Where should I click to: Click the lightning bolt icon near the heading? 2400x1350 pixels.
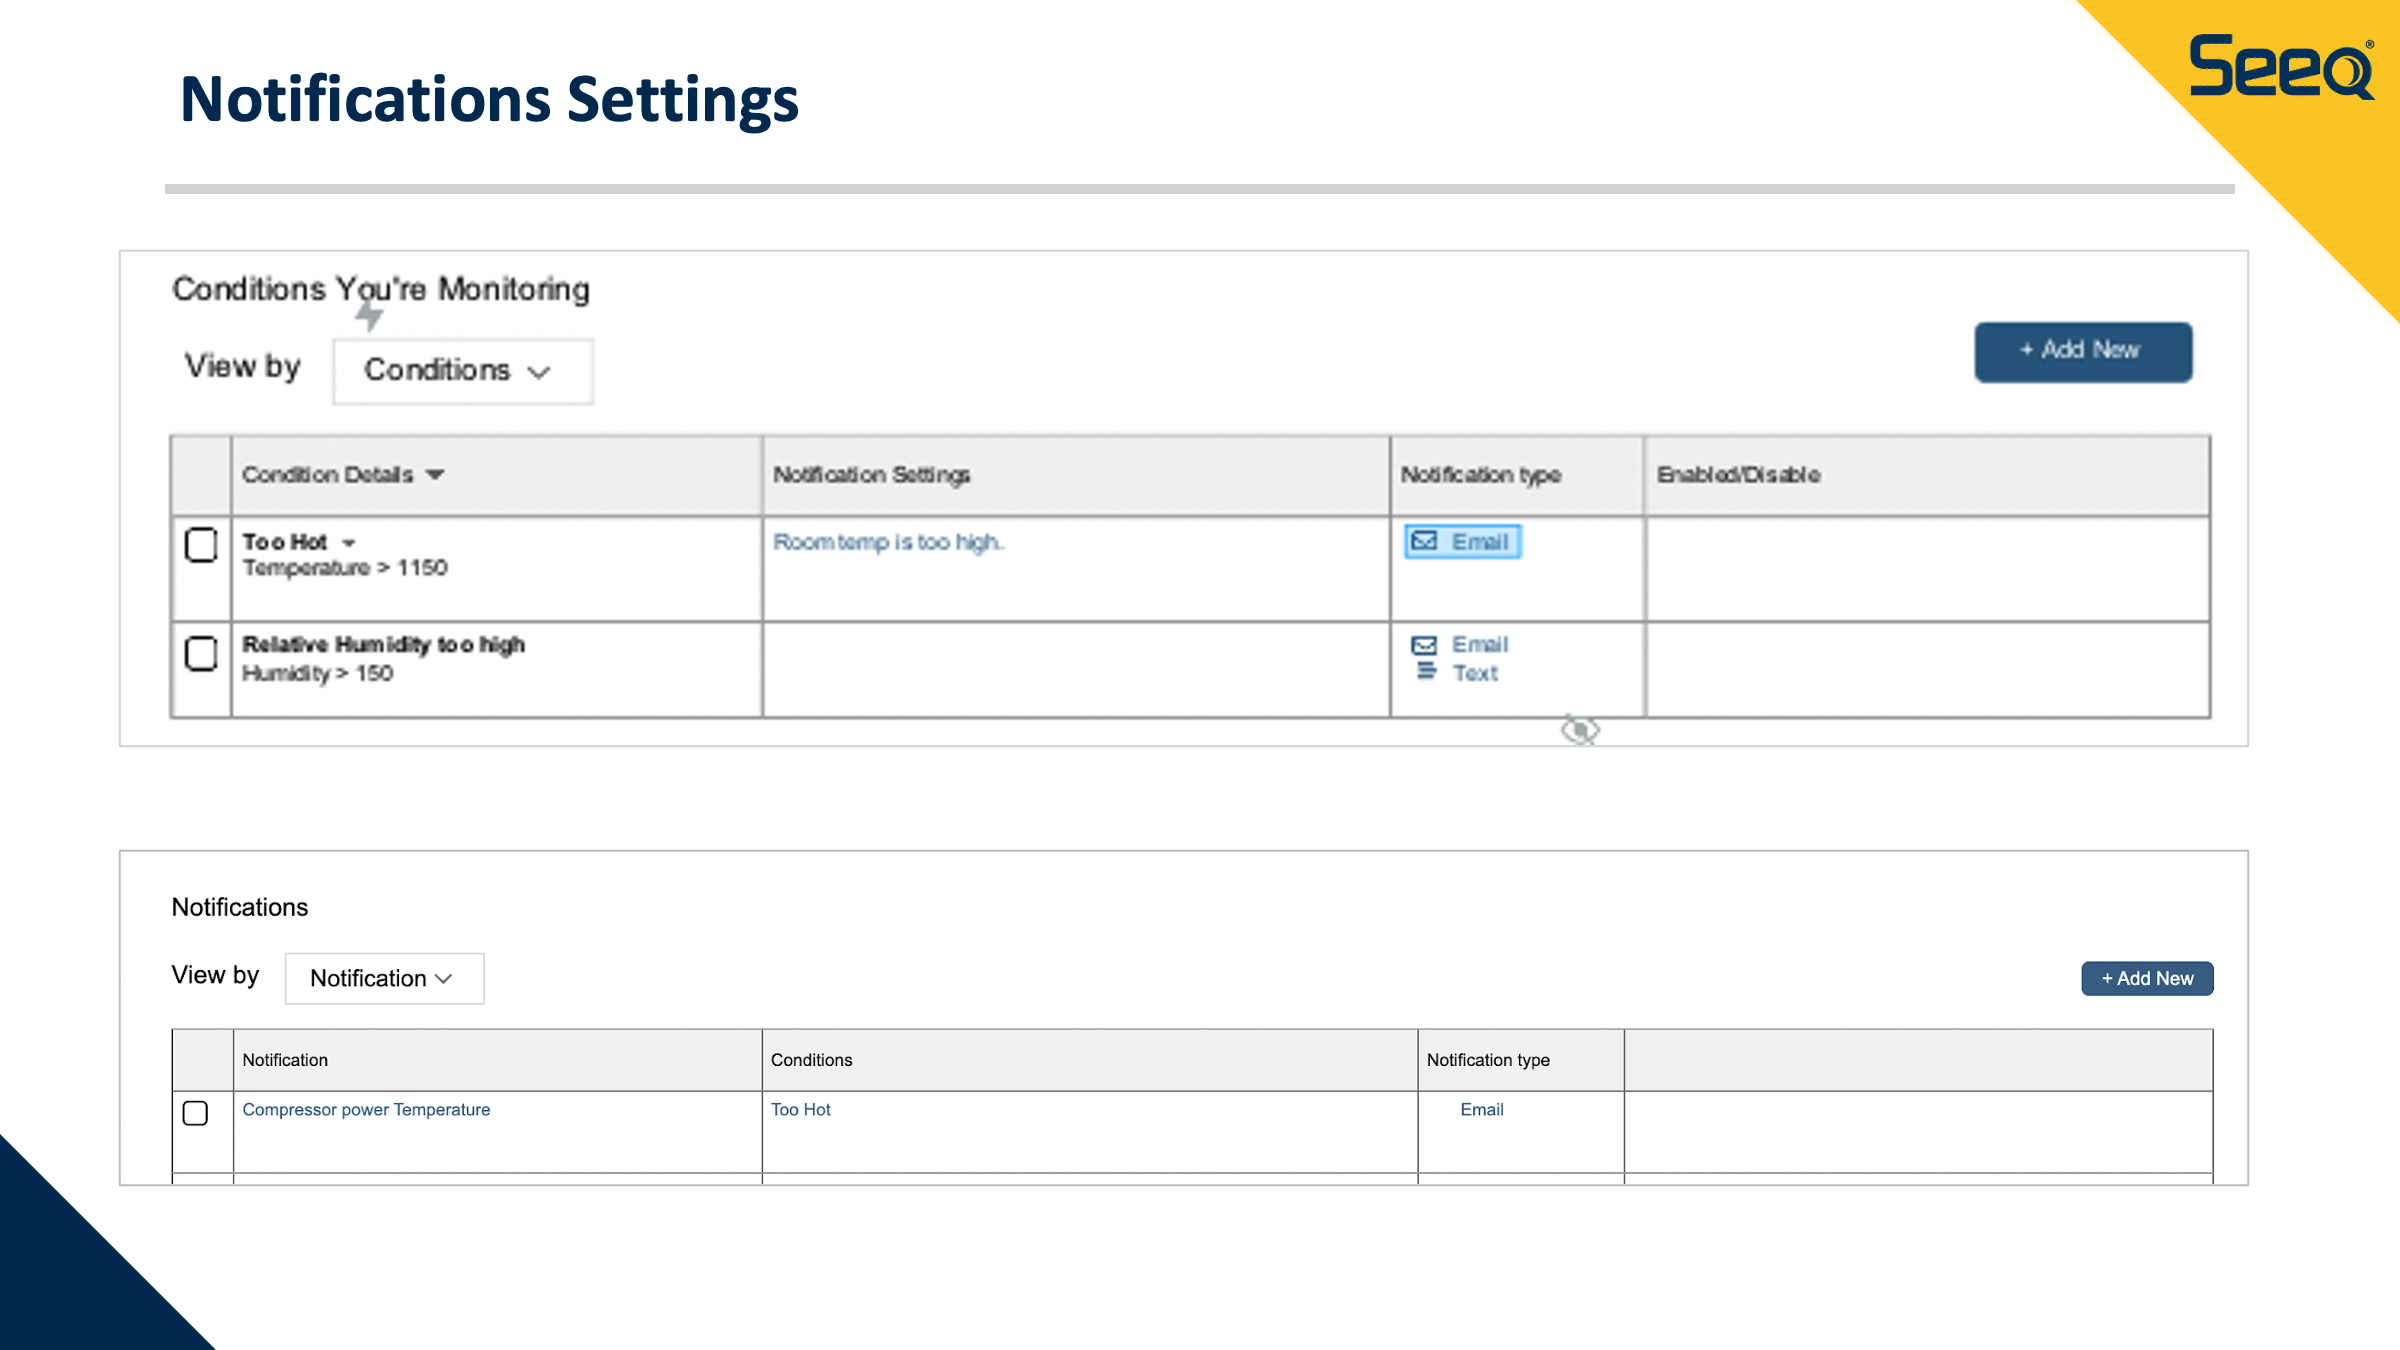[369, 316]
